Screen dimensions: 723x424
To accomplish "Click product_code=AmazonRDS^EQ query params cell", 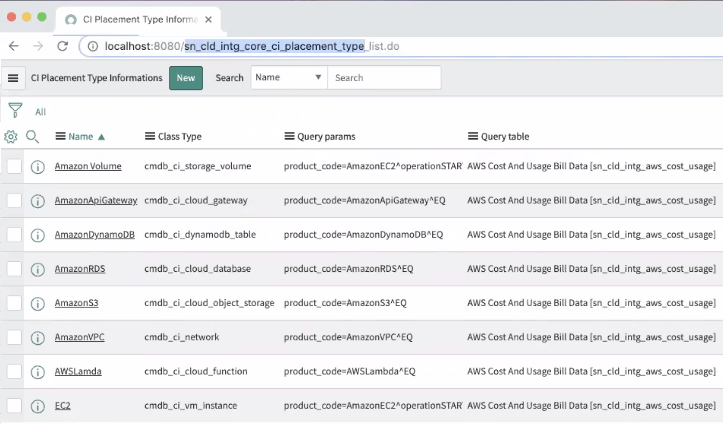I will (349, 268).
